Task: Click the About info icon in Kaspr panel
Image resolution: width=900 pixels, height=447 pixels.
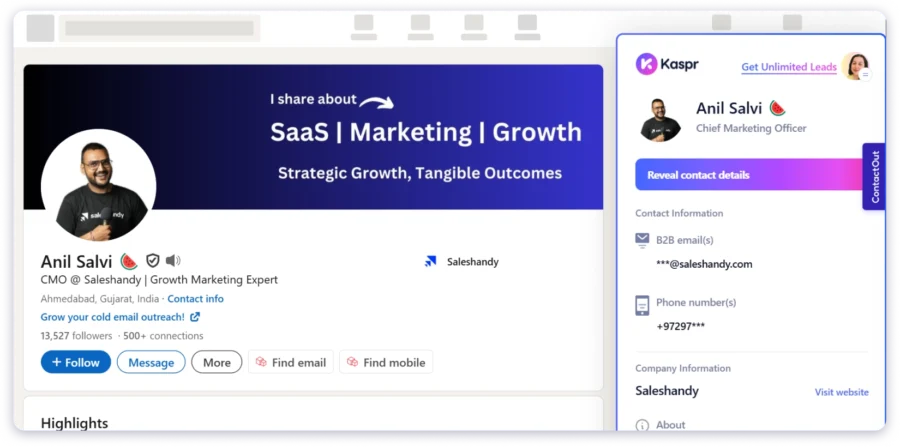Action: [642, 425]
